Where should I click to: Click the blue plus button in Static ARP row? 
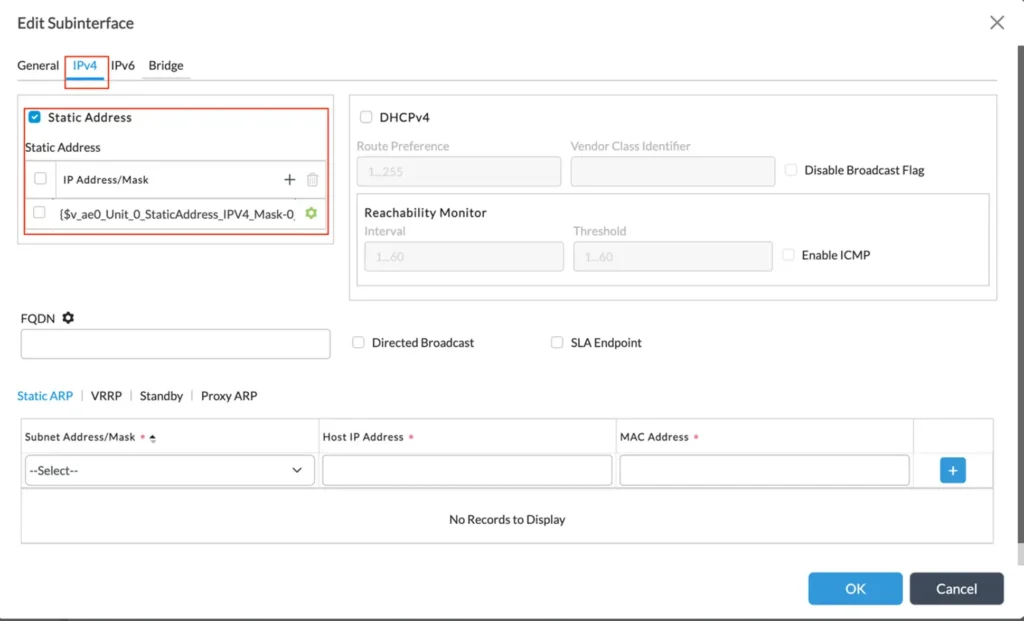[952, 470]
